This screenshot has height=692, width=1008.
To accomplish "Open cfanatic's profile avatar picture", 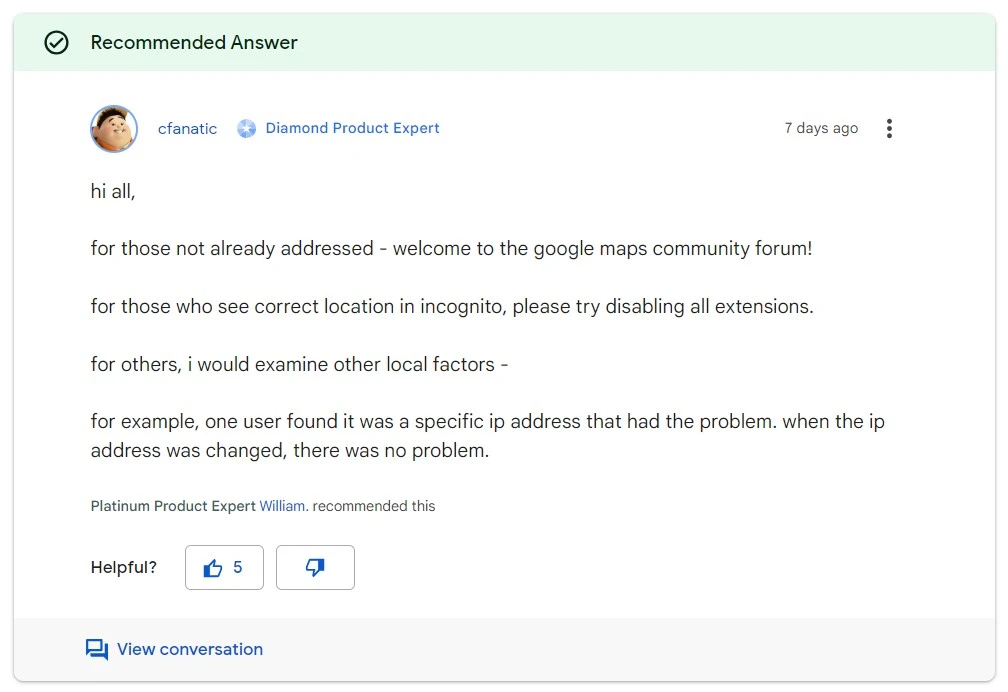I will pos(114,129).
